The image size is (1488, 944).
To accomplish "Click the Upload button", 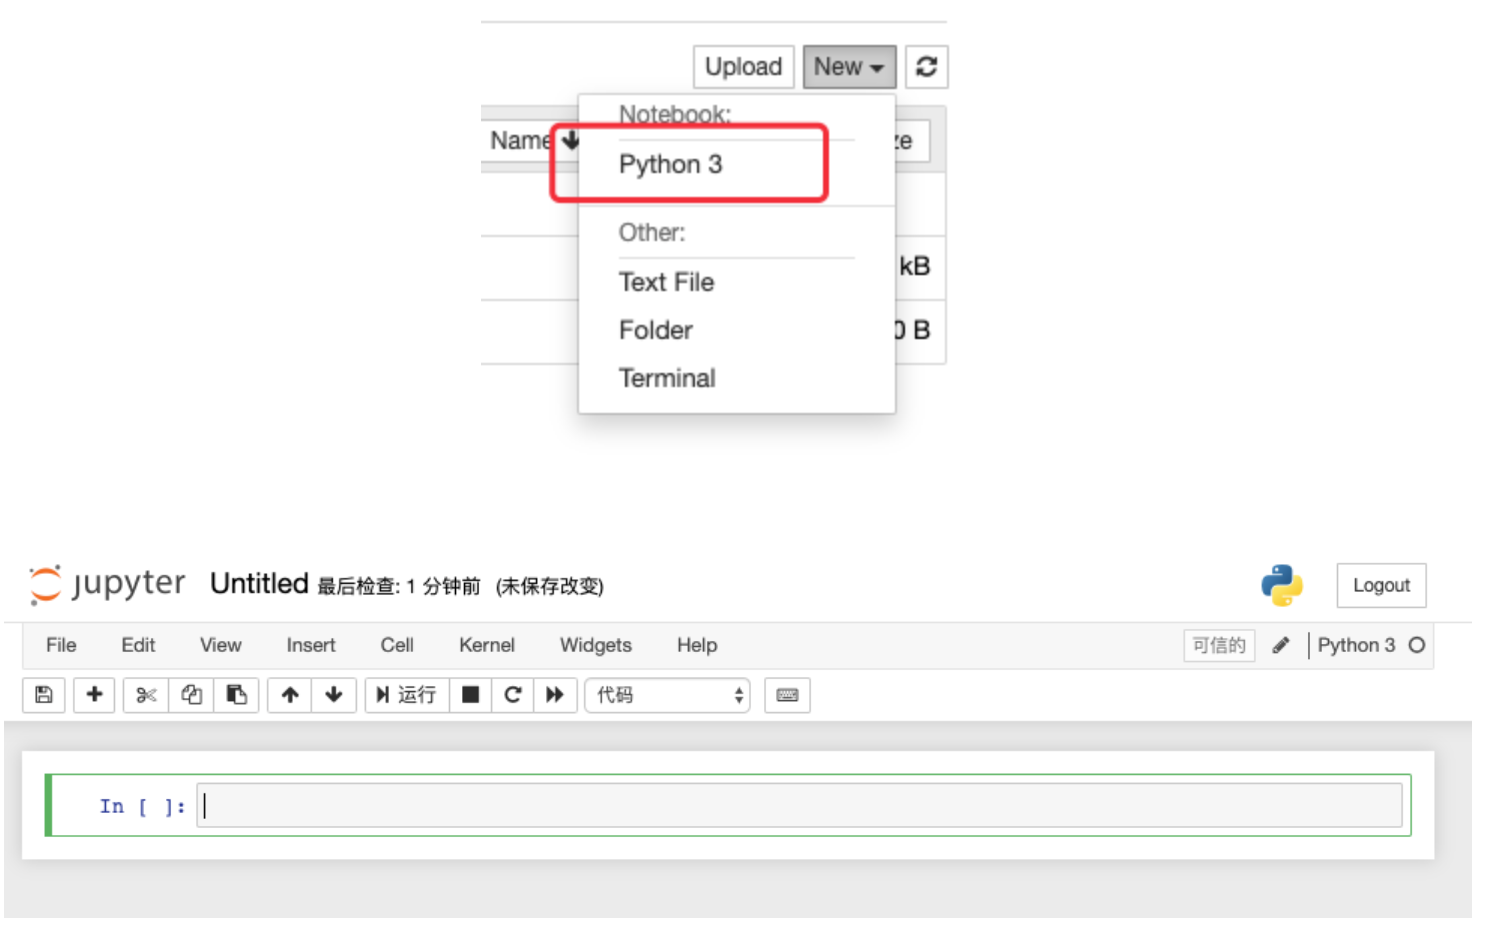I will [744, 67].
